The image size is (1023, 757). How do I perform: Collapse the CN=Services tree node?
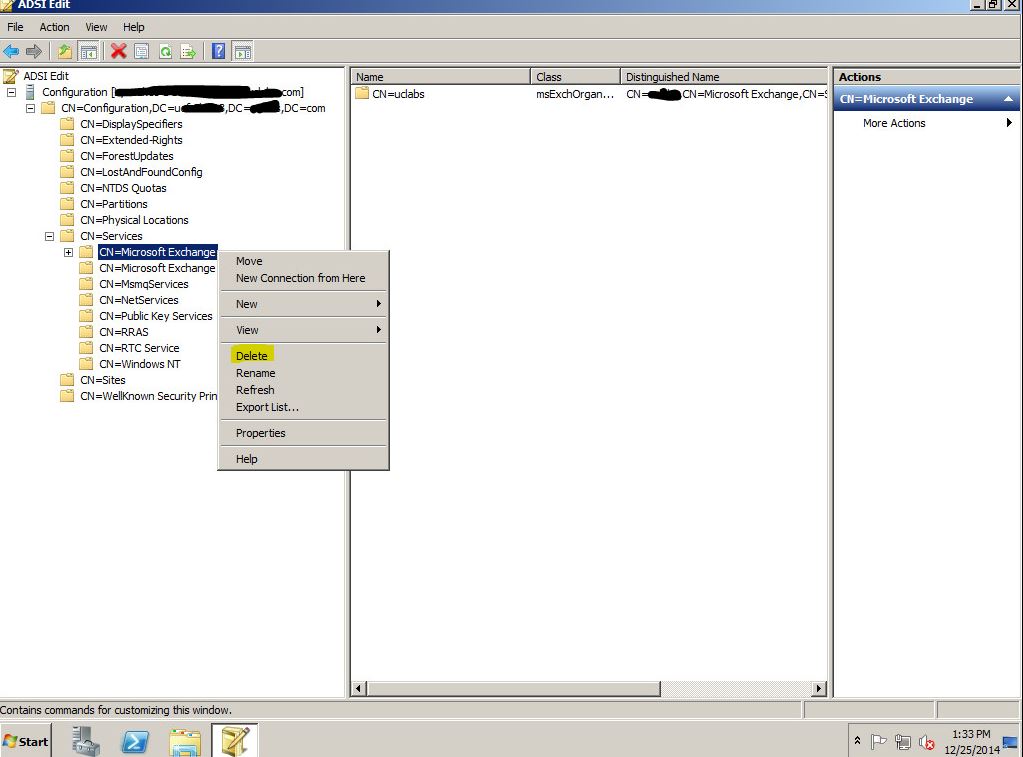click(x=50, y=236)
